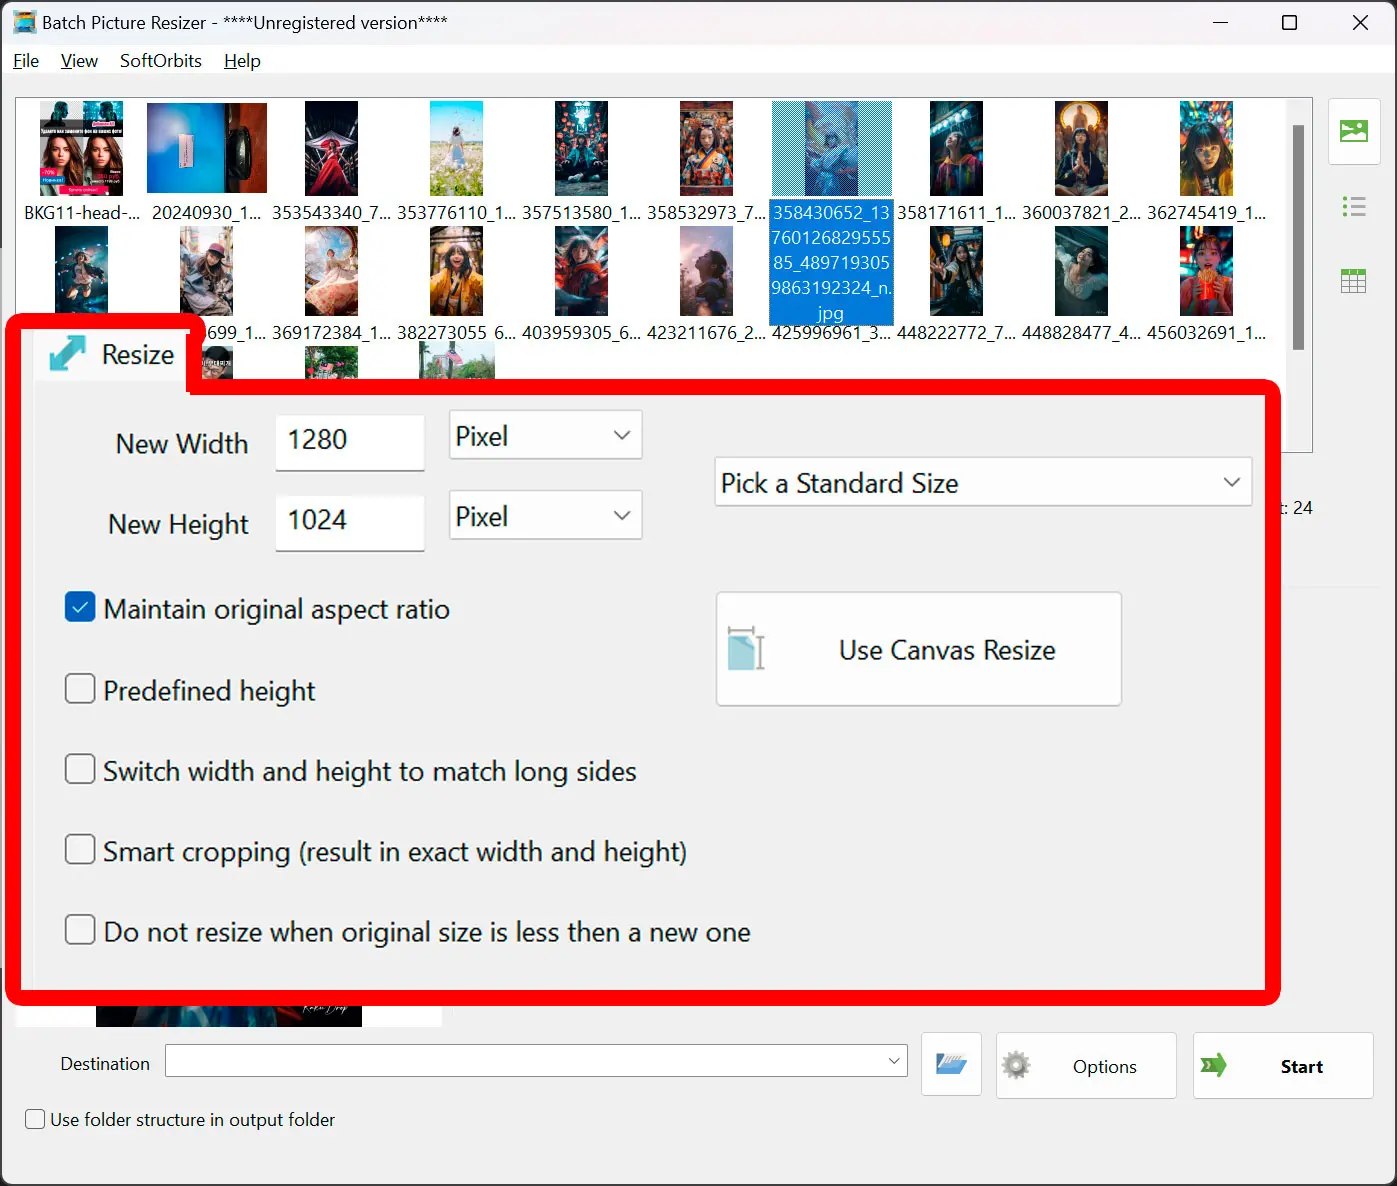Image resolution: width=1397 pixels, height=1186 pixels.
Task: Click file name 425996961_3 label
Action: coord(831,333)
